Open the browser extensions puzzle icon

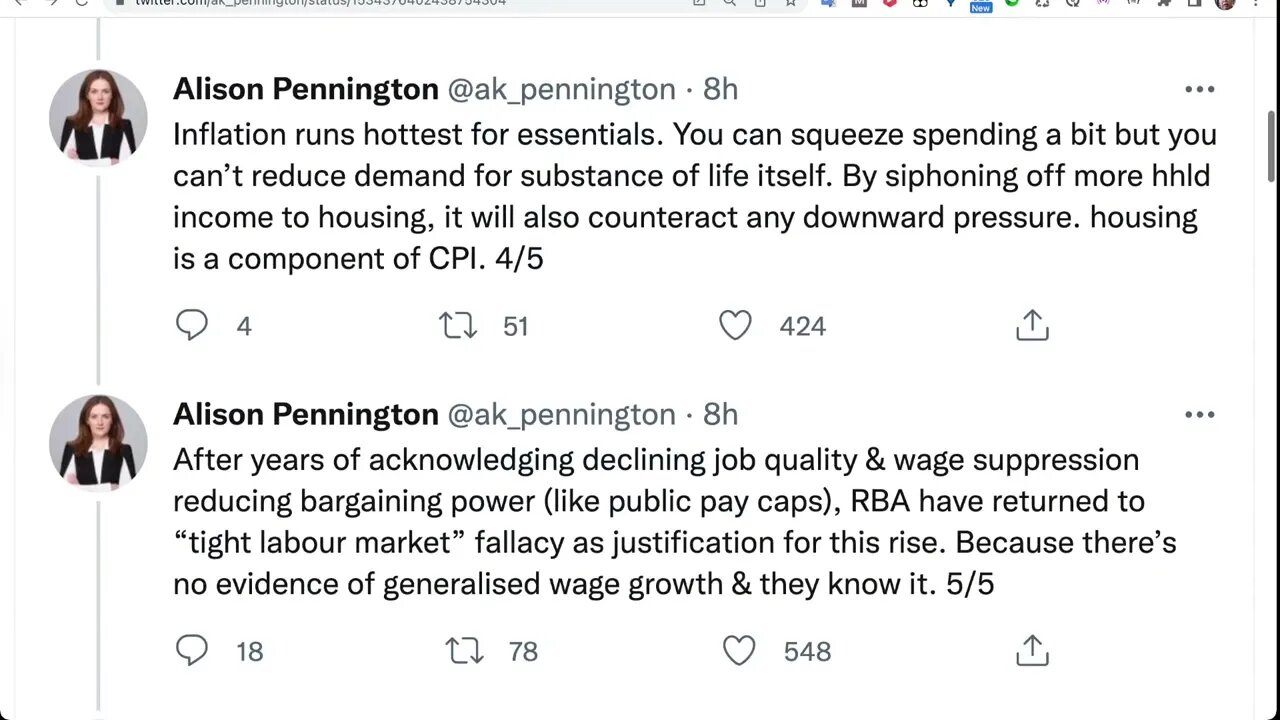click(x=1164, y=3)
